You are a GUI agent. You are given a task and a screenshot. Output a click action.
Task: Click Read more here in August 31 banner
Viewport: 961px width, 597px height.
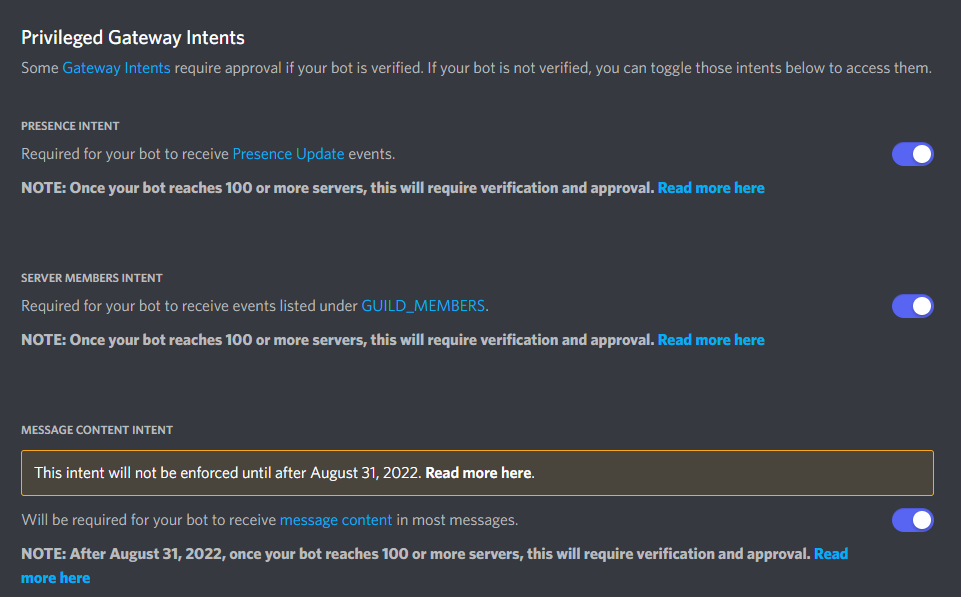[478, 473]
